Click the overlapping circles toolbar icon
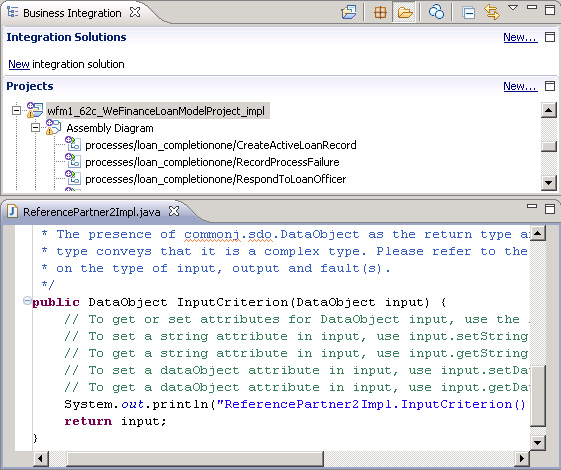 click(436, 12)
